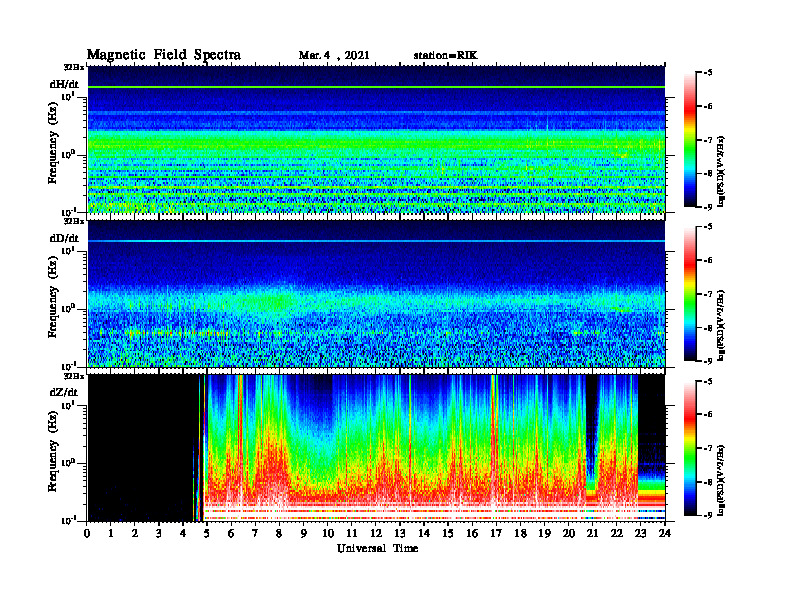Click hour 12 on the Universal Time axis
792x612 pixels.
376,533
